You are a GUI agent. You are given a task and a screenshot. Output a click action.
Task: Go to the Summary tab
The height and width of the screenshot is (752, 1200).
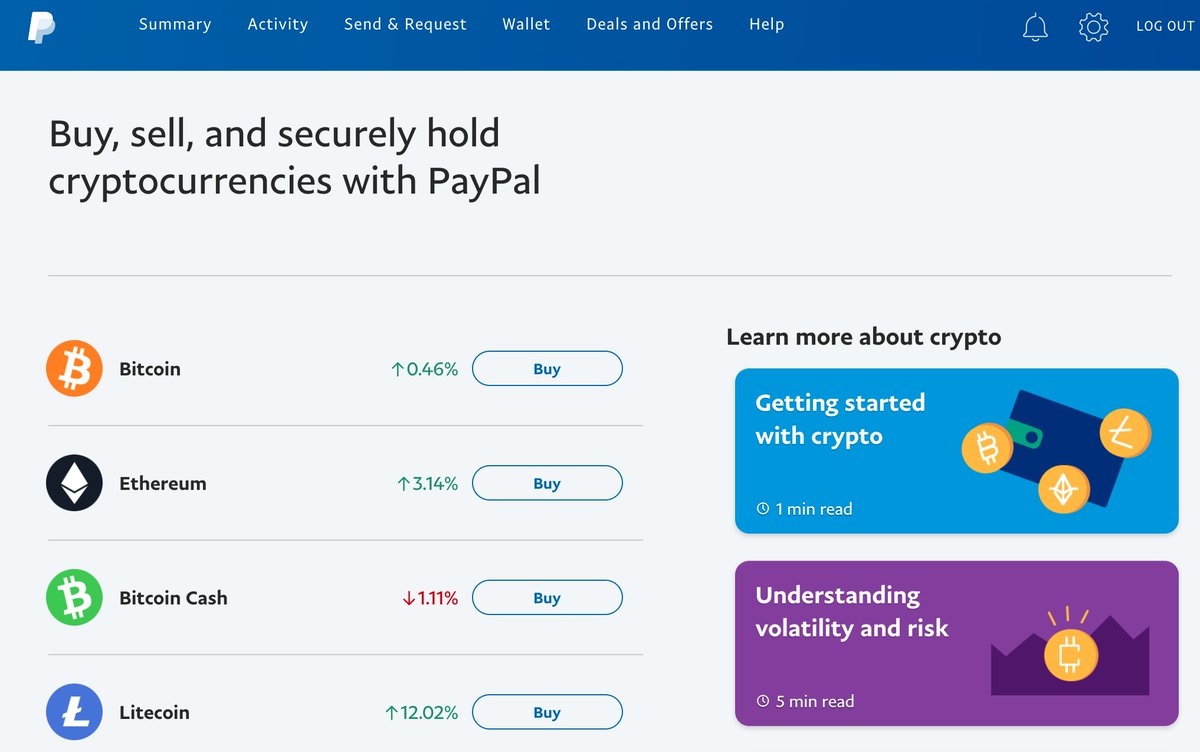point(175,24)
